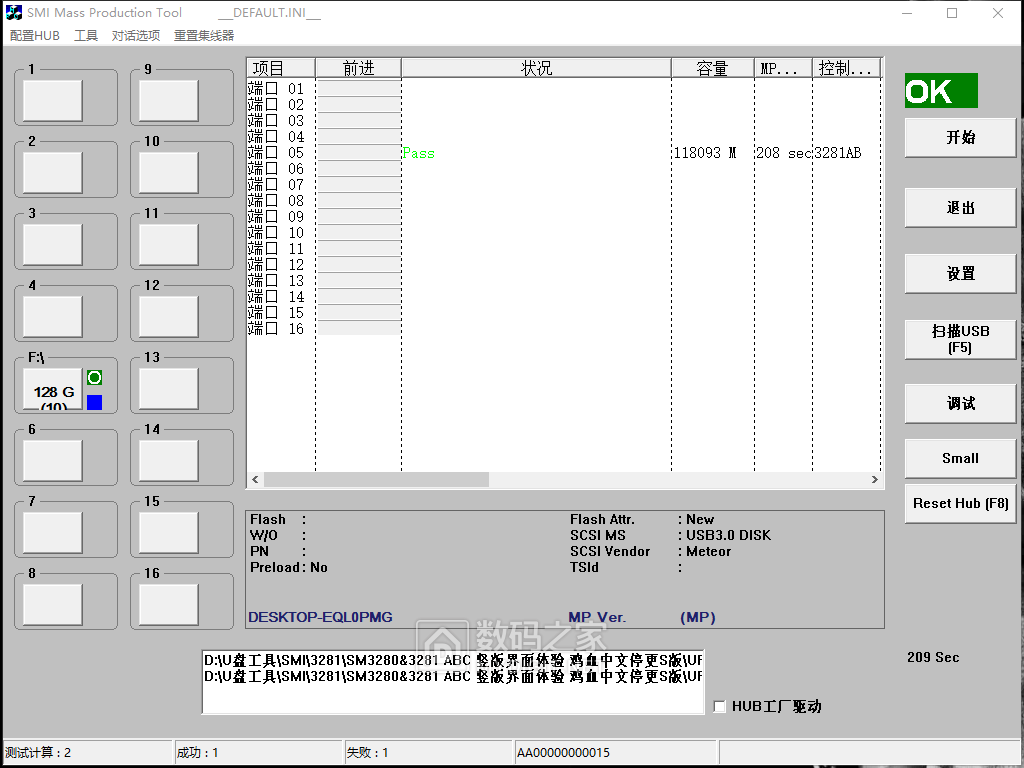
Task: Click the blue square indicator at port 5
Action: point(94,402)
